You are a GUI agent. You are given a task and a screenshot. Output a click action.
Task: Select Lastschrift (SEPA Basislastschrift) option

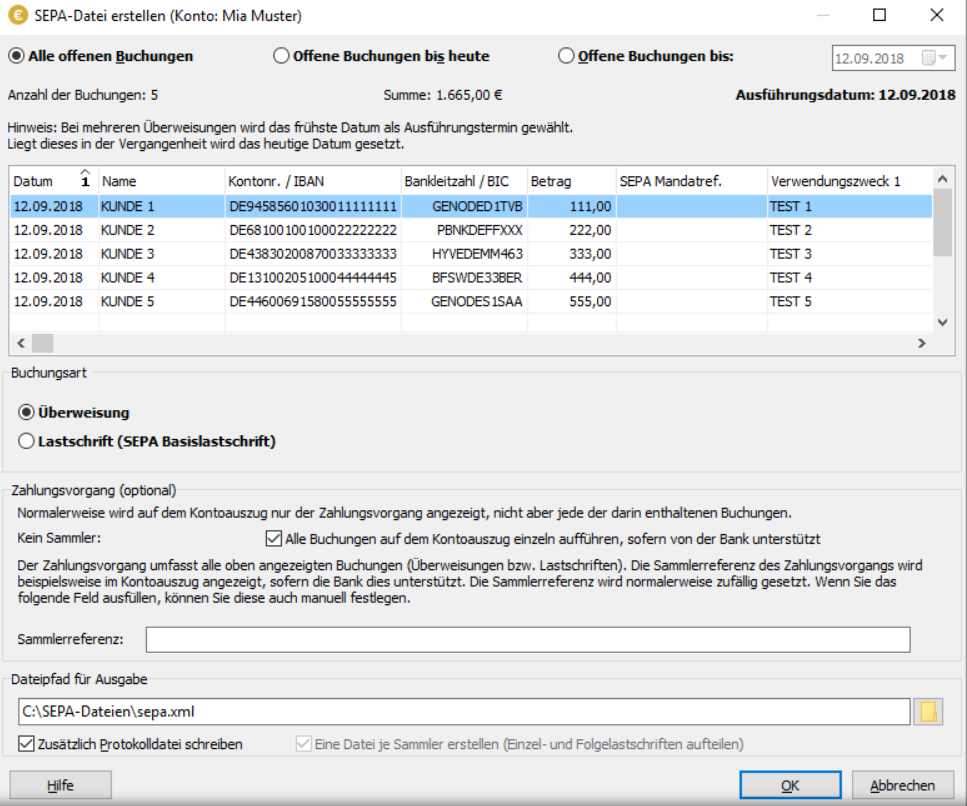(27, 440)
